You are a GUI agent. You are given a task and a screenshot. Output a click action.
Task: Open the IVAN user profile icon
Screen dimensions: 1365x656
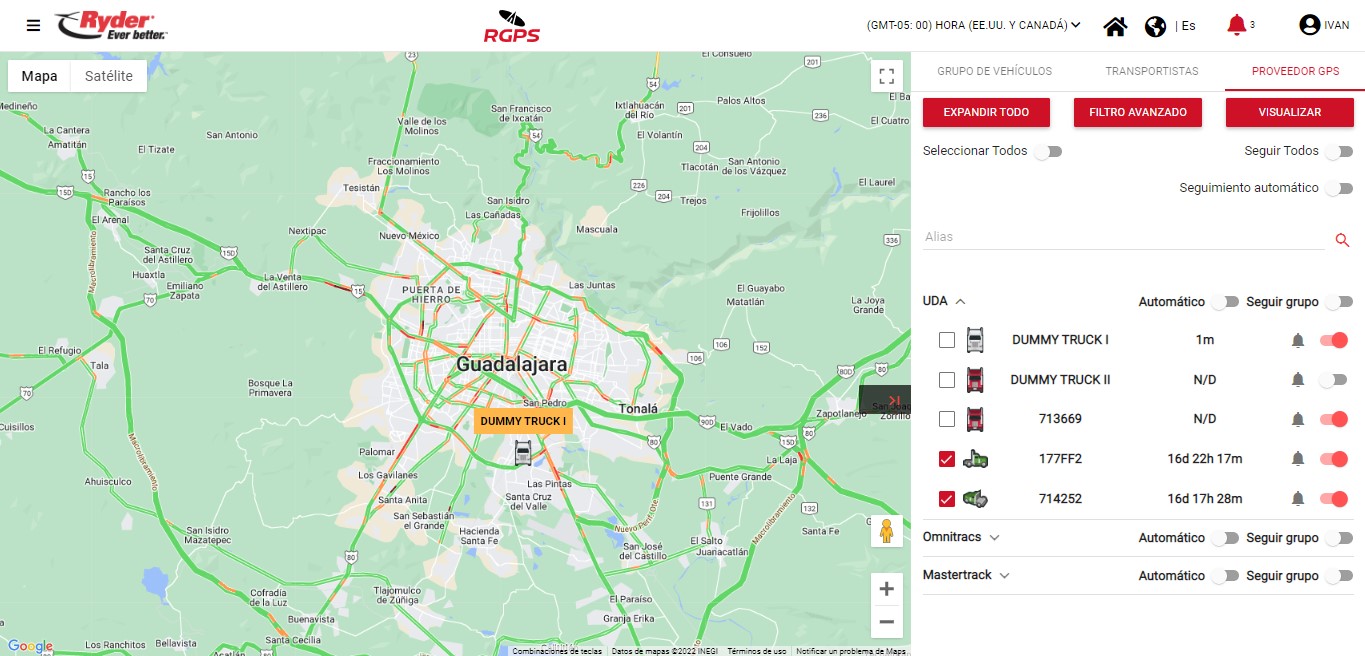(1309, 25)
